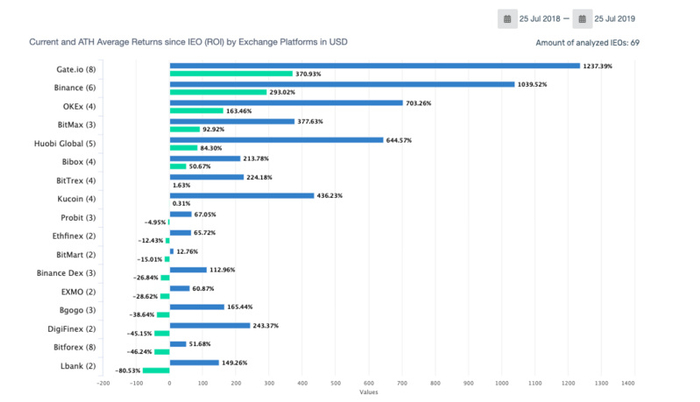The width and height of the screenshot is (700, 402).
Task: Open the 25 Jul 2019 end date field
Action: 614,19
